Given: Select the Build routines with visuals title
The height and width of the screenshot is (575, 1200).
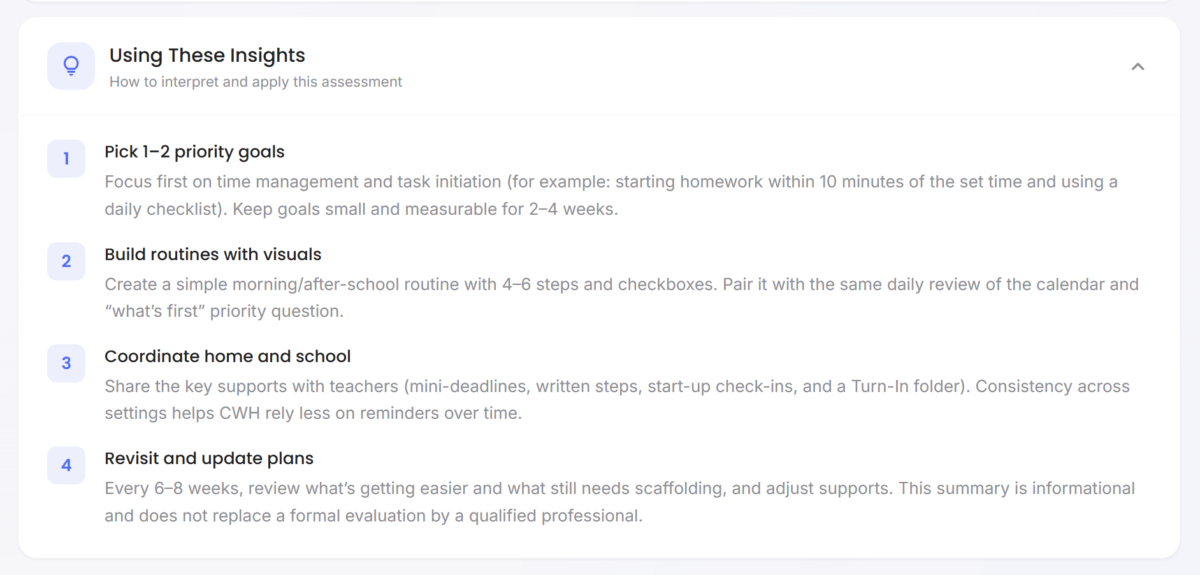Looking at the screenshot, I should (213, 254).
